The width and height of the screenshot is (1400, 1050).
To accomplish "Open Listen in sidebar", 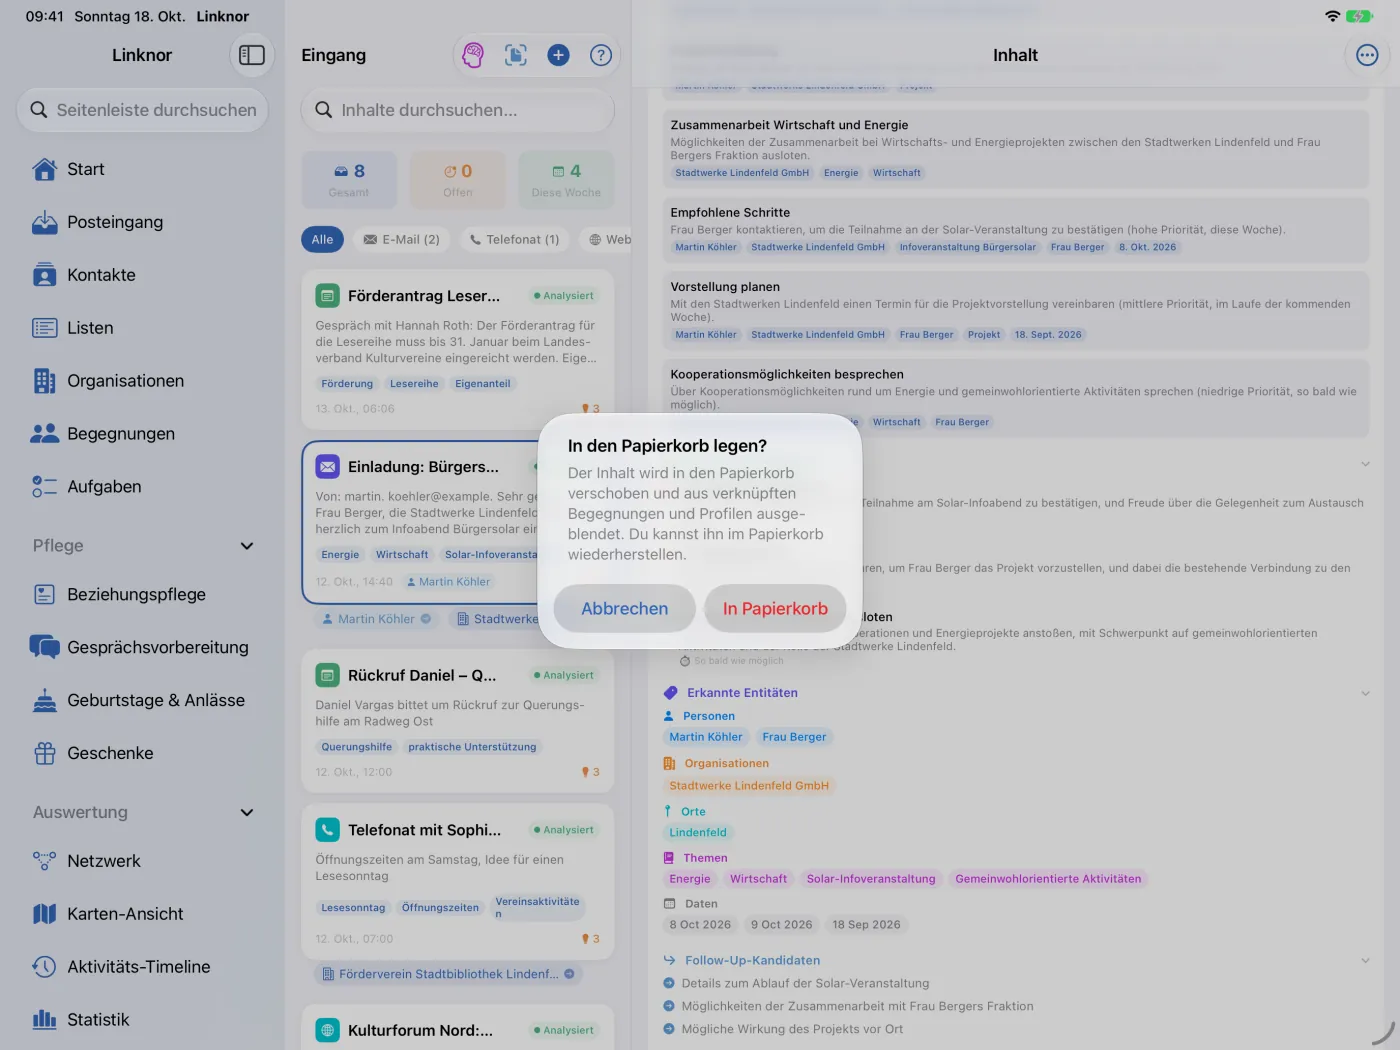I will (142, 328).
